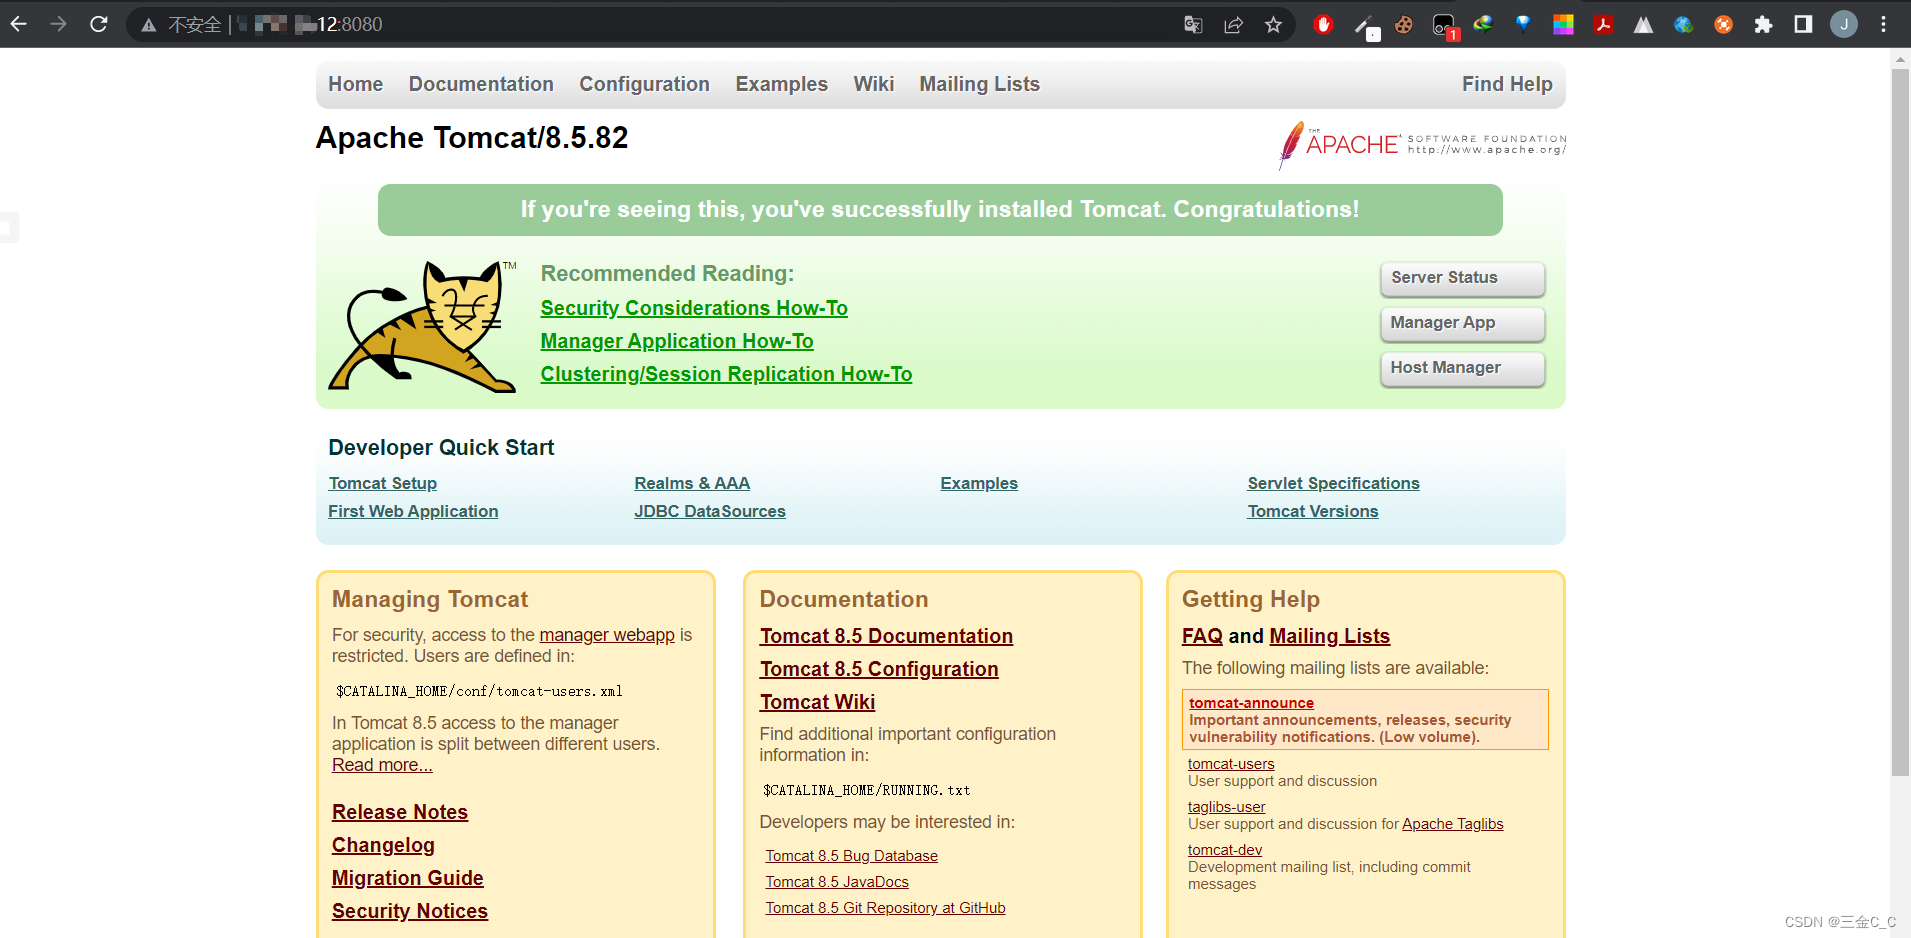Open the Changelog link
Viewport: 1911px width, 938px height.
click(383, 845)
